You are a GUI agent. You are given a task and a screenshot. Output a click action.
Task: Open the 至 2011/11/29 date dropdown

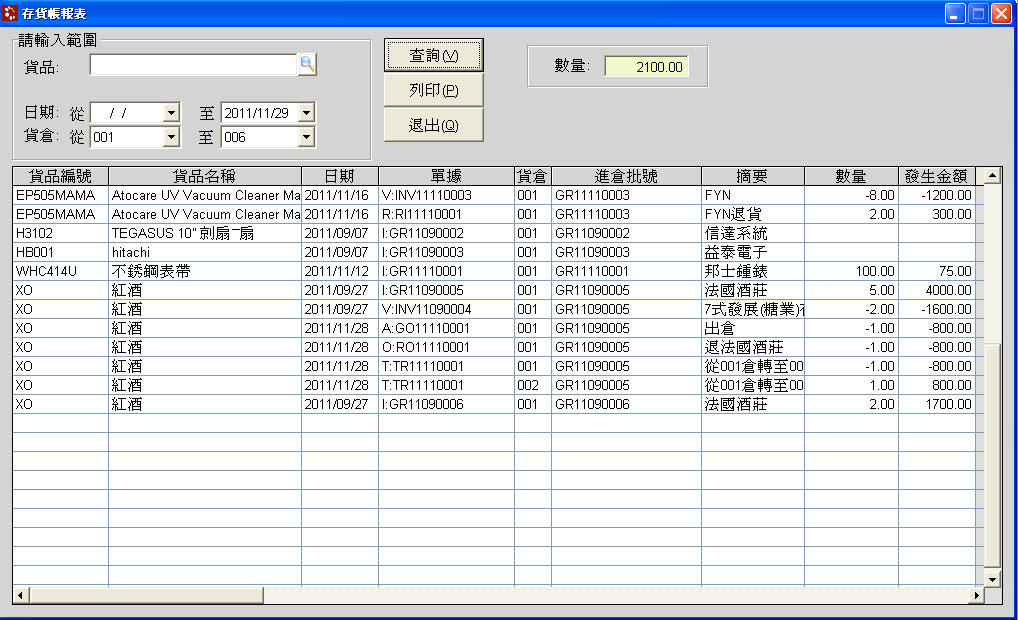[x=306, y=113]
